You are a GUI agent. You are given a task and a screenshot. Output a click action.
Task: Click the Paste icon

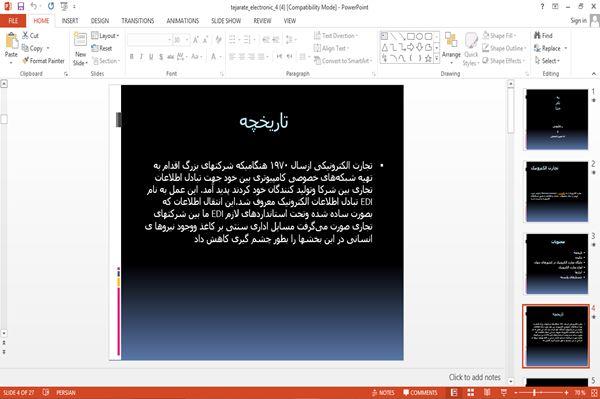click(x=11, y=41)
